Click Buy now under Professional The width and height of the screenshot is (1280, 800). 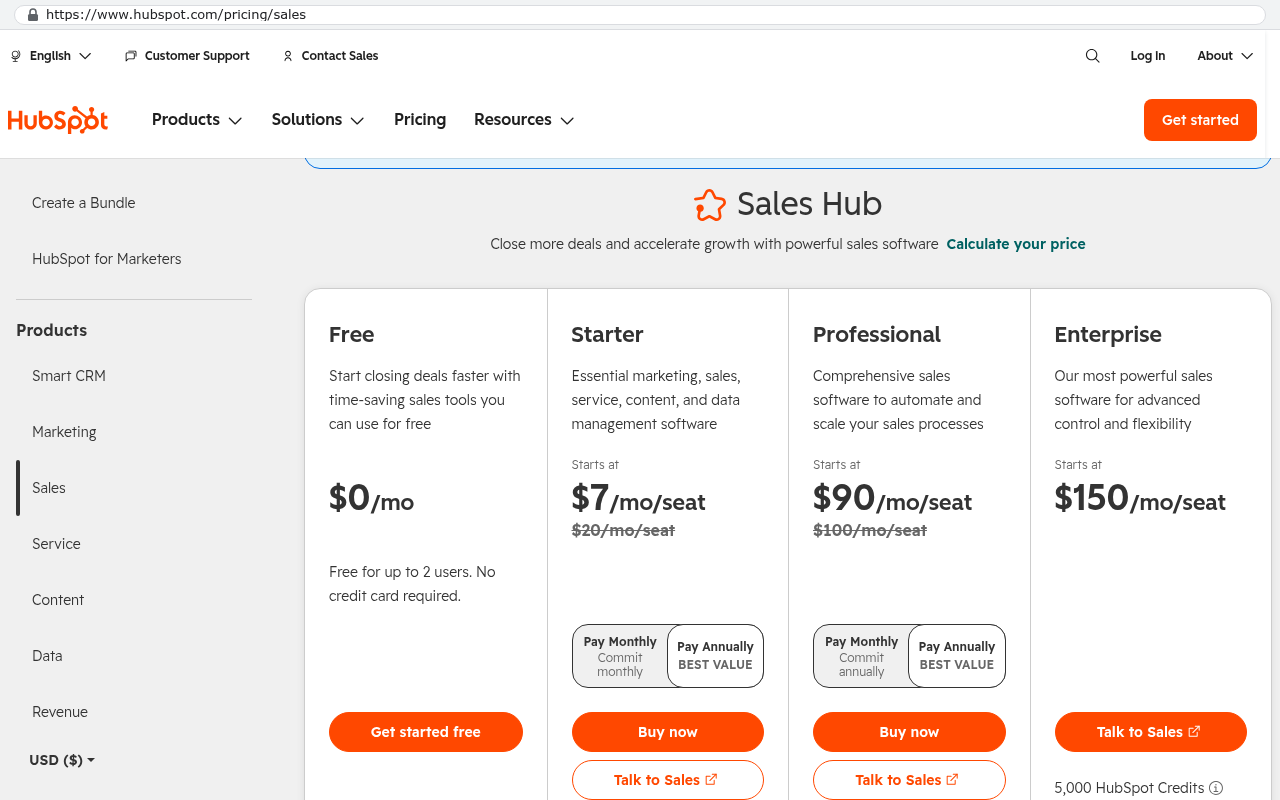coord(909,732)
